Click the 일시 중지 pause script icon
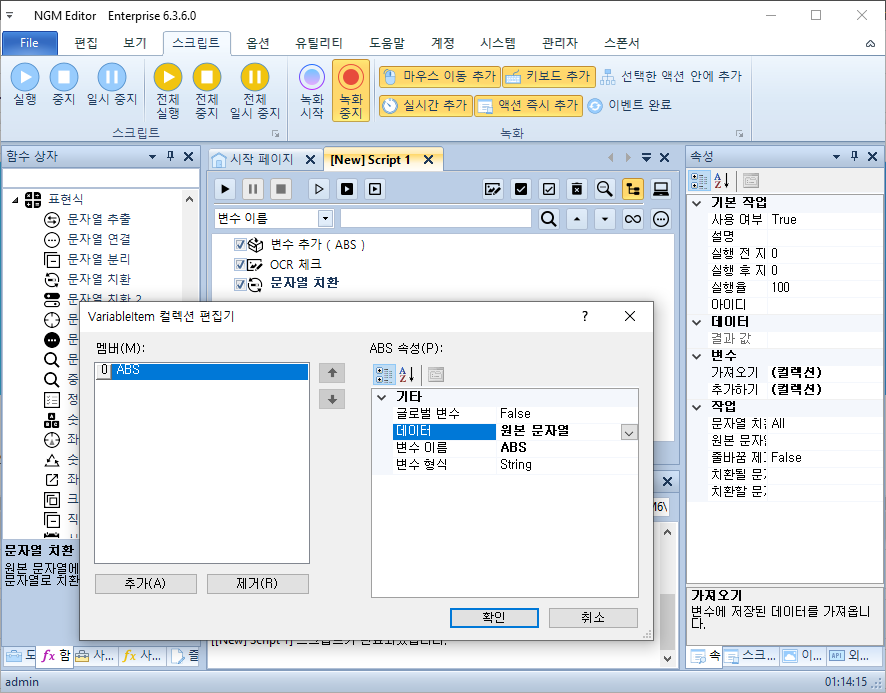Screen dimensions: 886x693 pyautogui.click(x=112, y=84)
